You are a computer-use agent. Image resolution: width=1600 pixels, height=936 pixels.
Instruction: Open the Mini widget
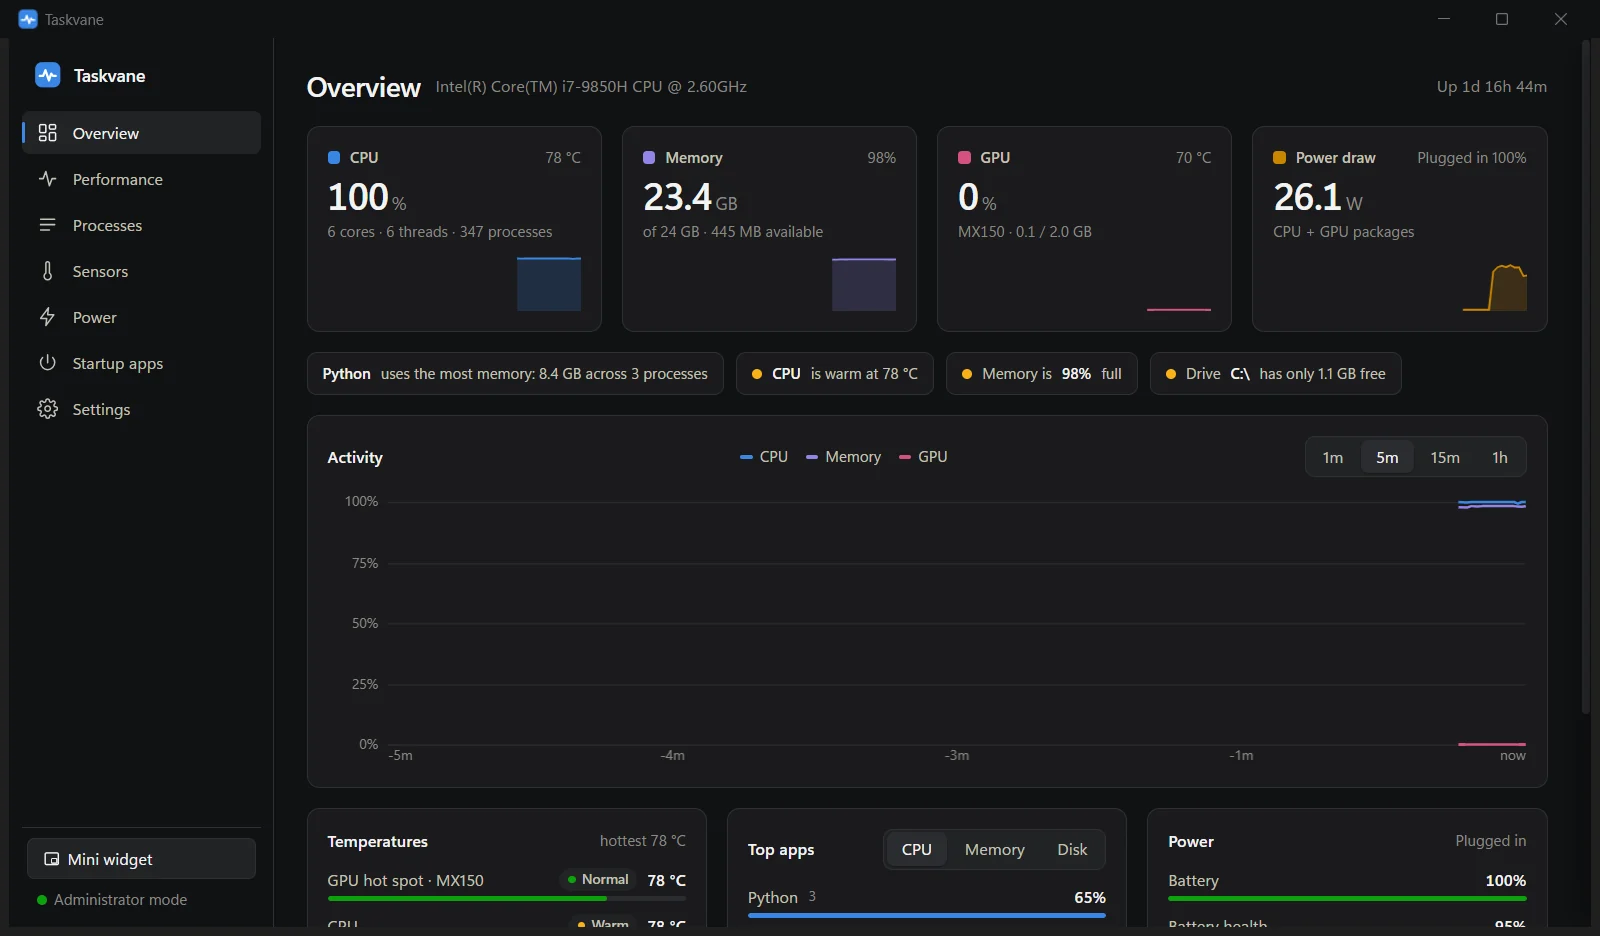pyautogui.click(x=141, y=859)
